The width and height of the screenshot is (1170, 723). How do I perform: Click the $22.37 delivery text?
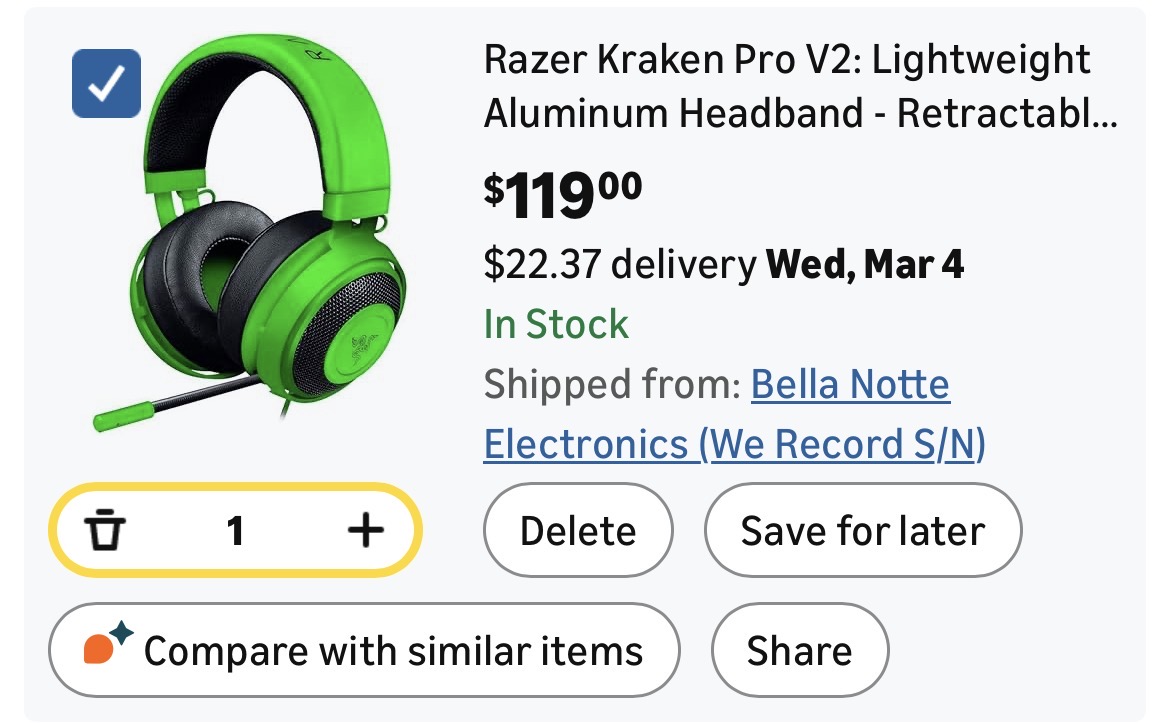pyautogui.click(x=619, y=264)
